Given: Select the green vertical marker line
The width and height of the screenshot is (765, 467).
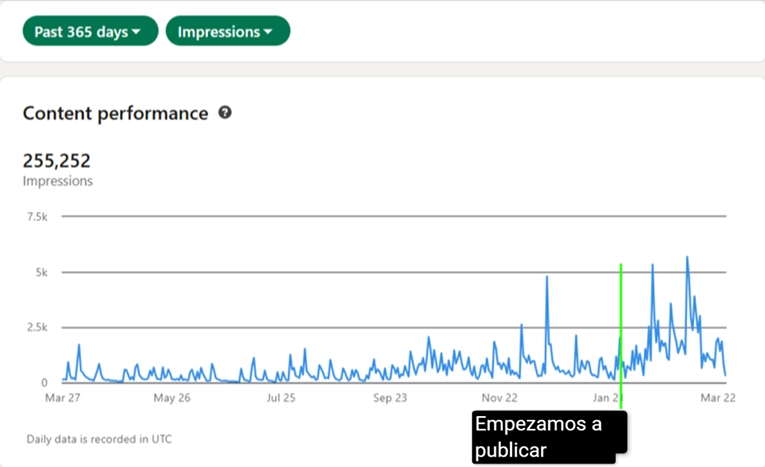Looking at the screenshot, I should coord(621,336).
